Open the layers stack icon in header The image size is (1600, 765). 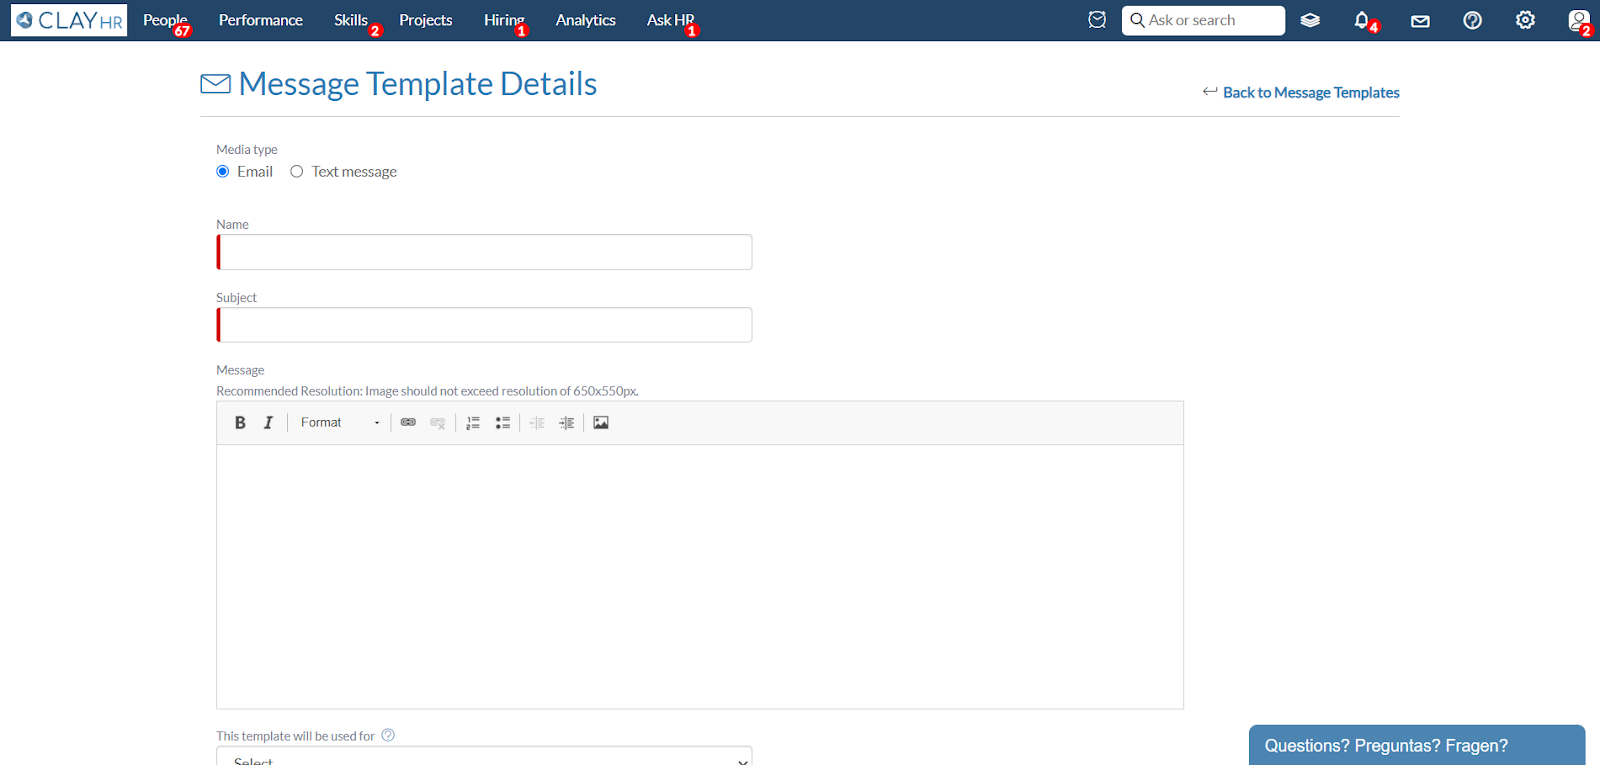tap(1310, 20)
